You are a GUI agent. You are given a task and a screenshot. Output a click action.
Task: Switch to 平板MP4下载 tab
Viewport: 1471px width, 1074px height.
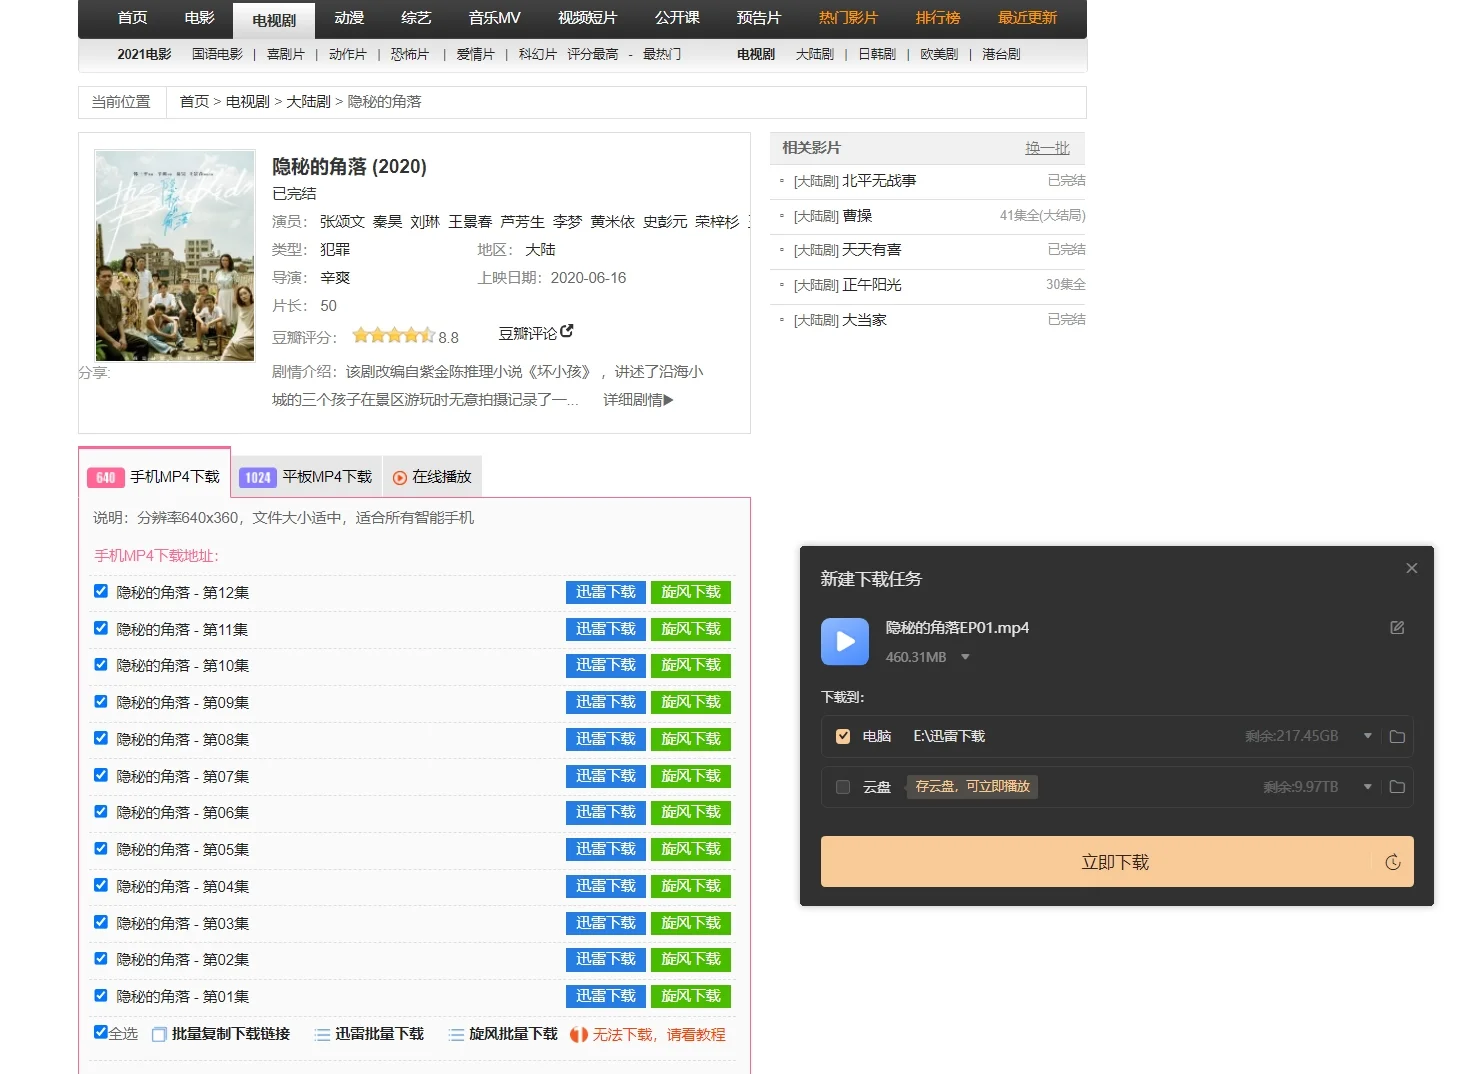(308, 477)
